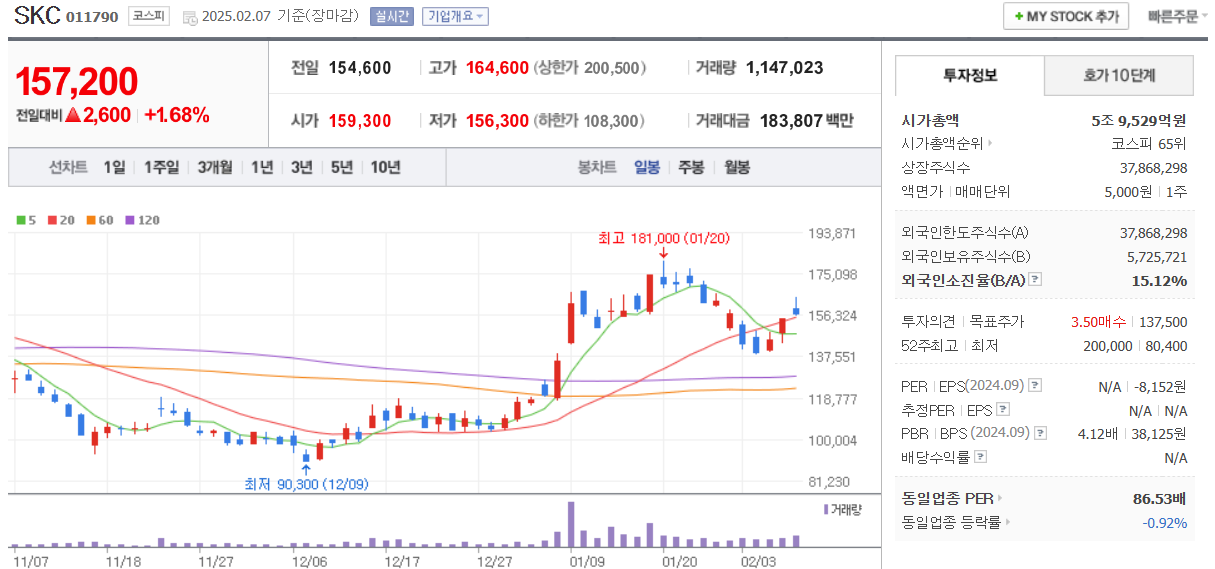Click the arrow icon after 시가총액순위

pos(990,144)
